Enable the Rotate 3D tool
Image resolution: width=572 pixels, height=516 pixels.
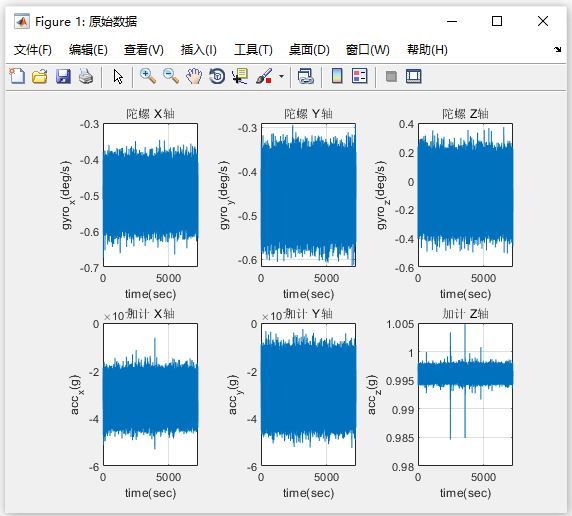[x=217, y=77]
